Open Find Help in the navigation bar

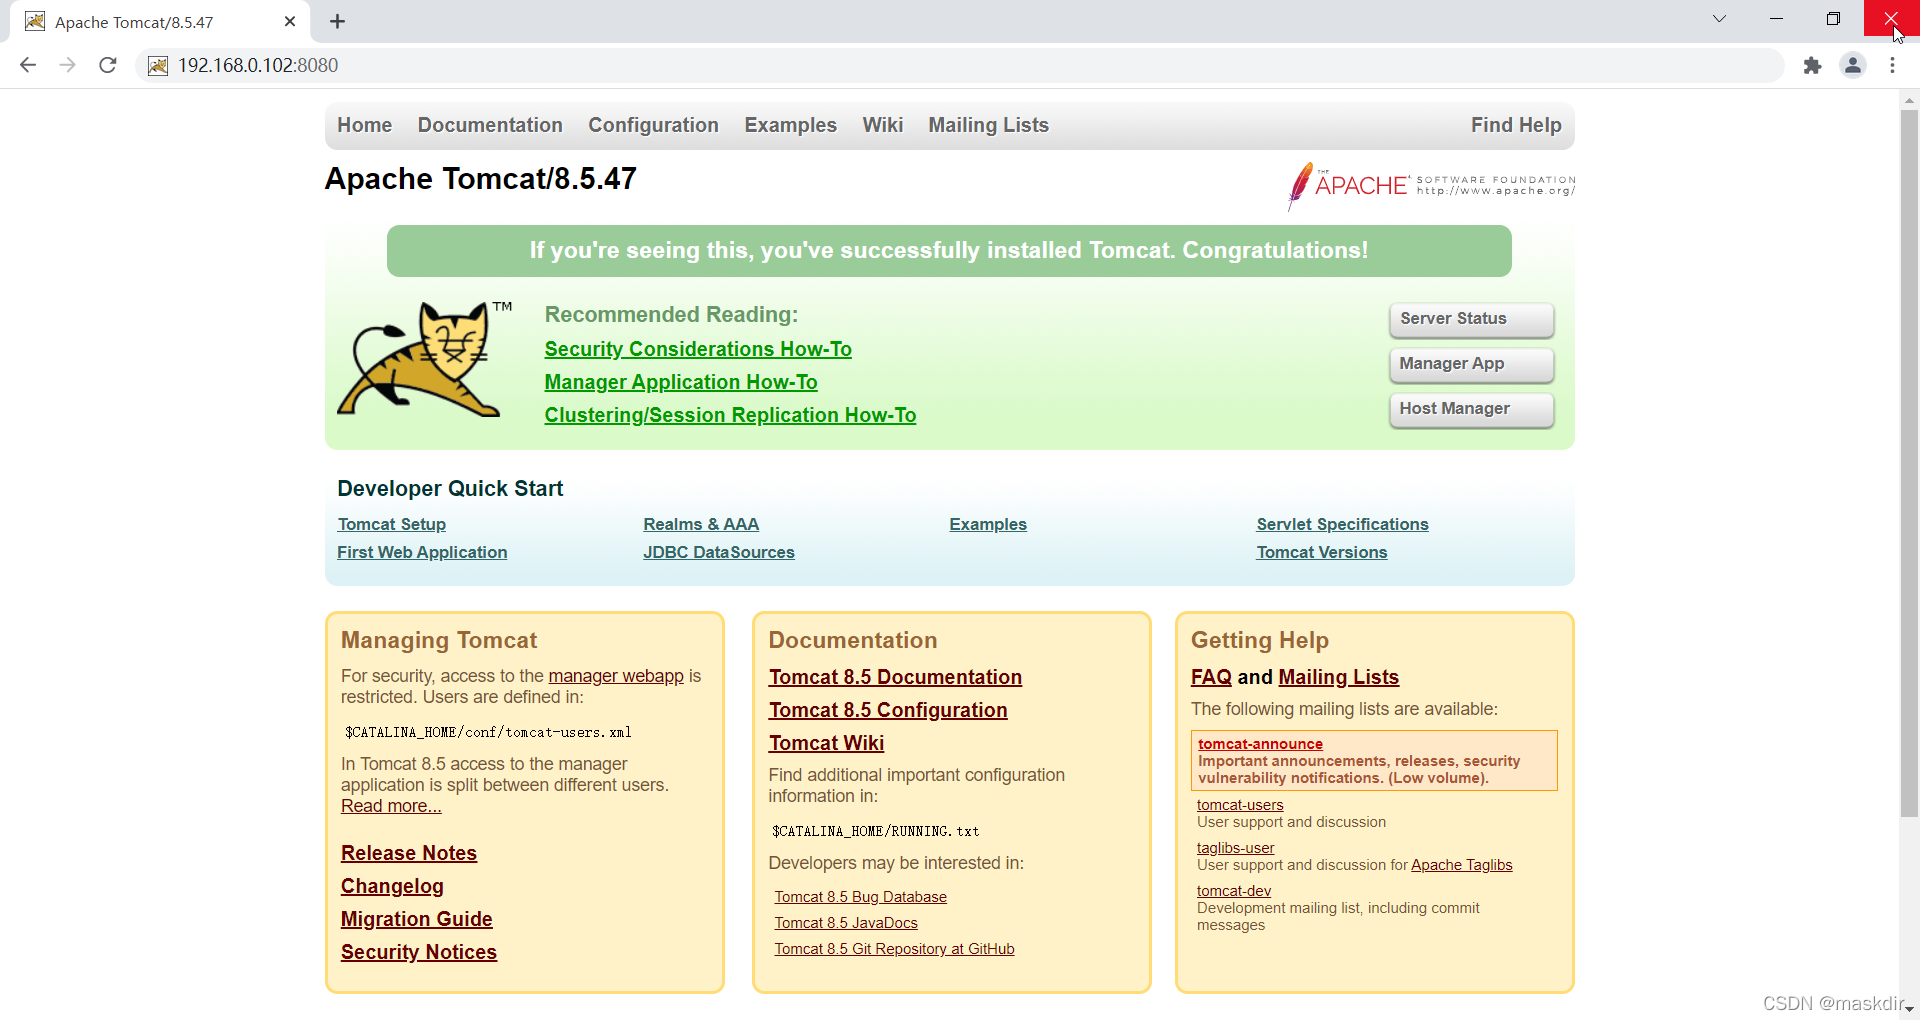[x=1516, y=125]
